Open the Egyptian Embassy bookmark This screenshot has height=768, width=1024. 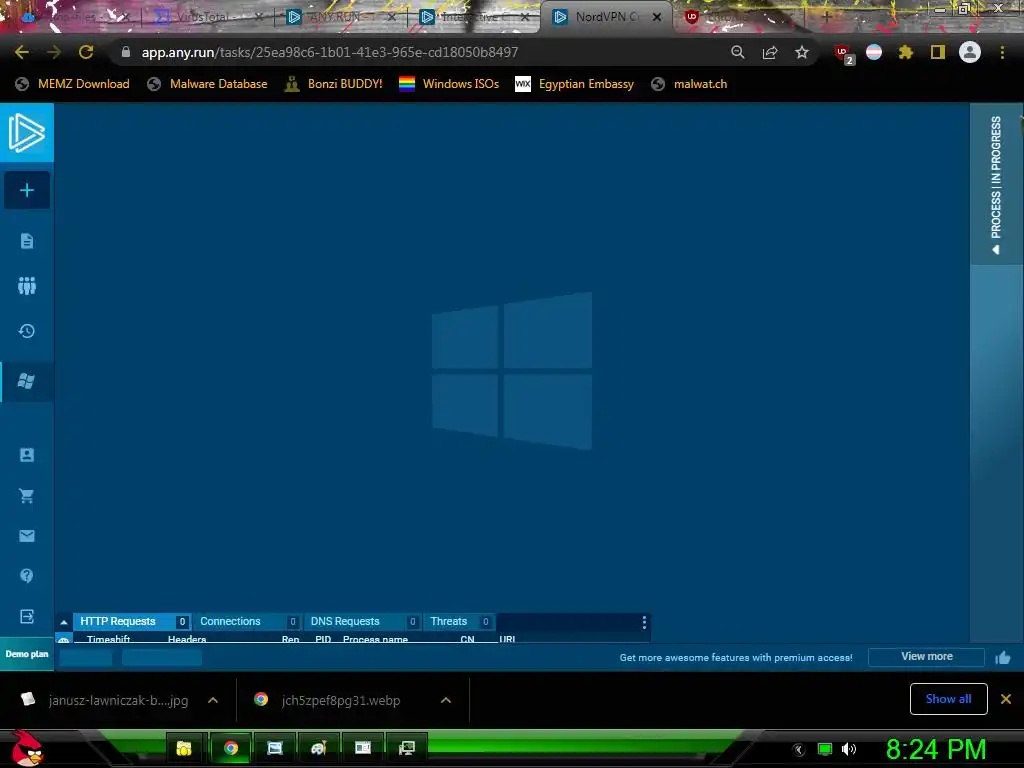(x=575, y=84)
